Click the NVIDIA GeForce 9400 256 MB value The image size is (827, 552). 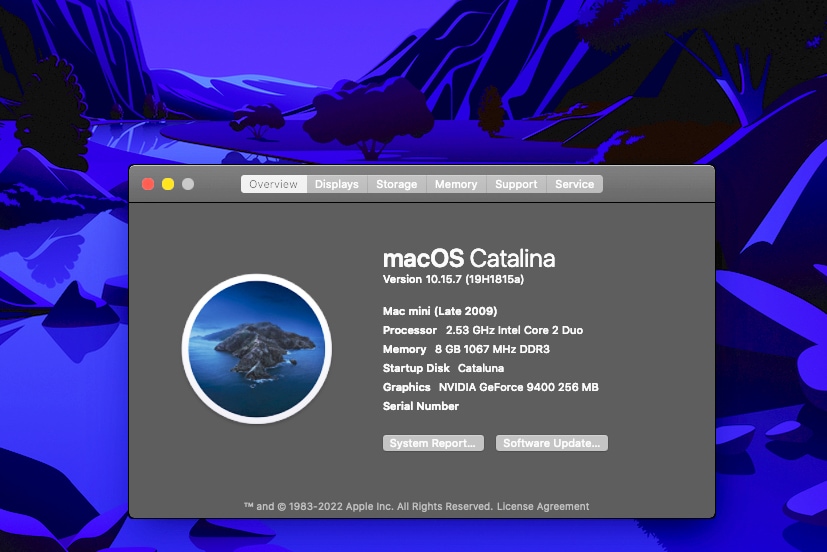pos(518,387)
